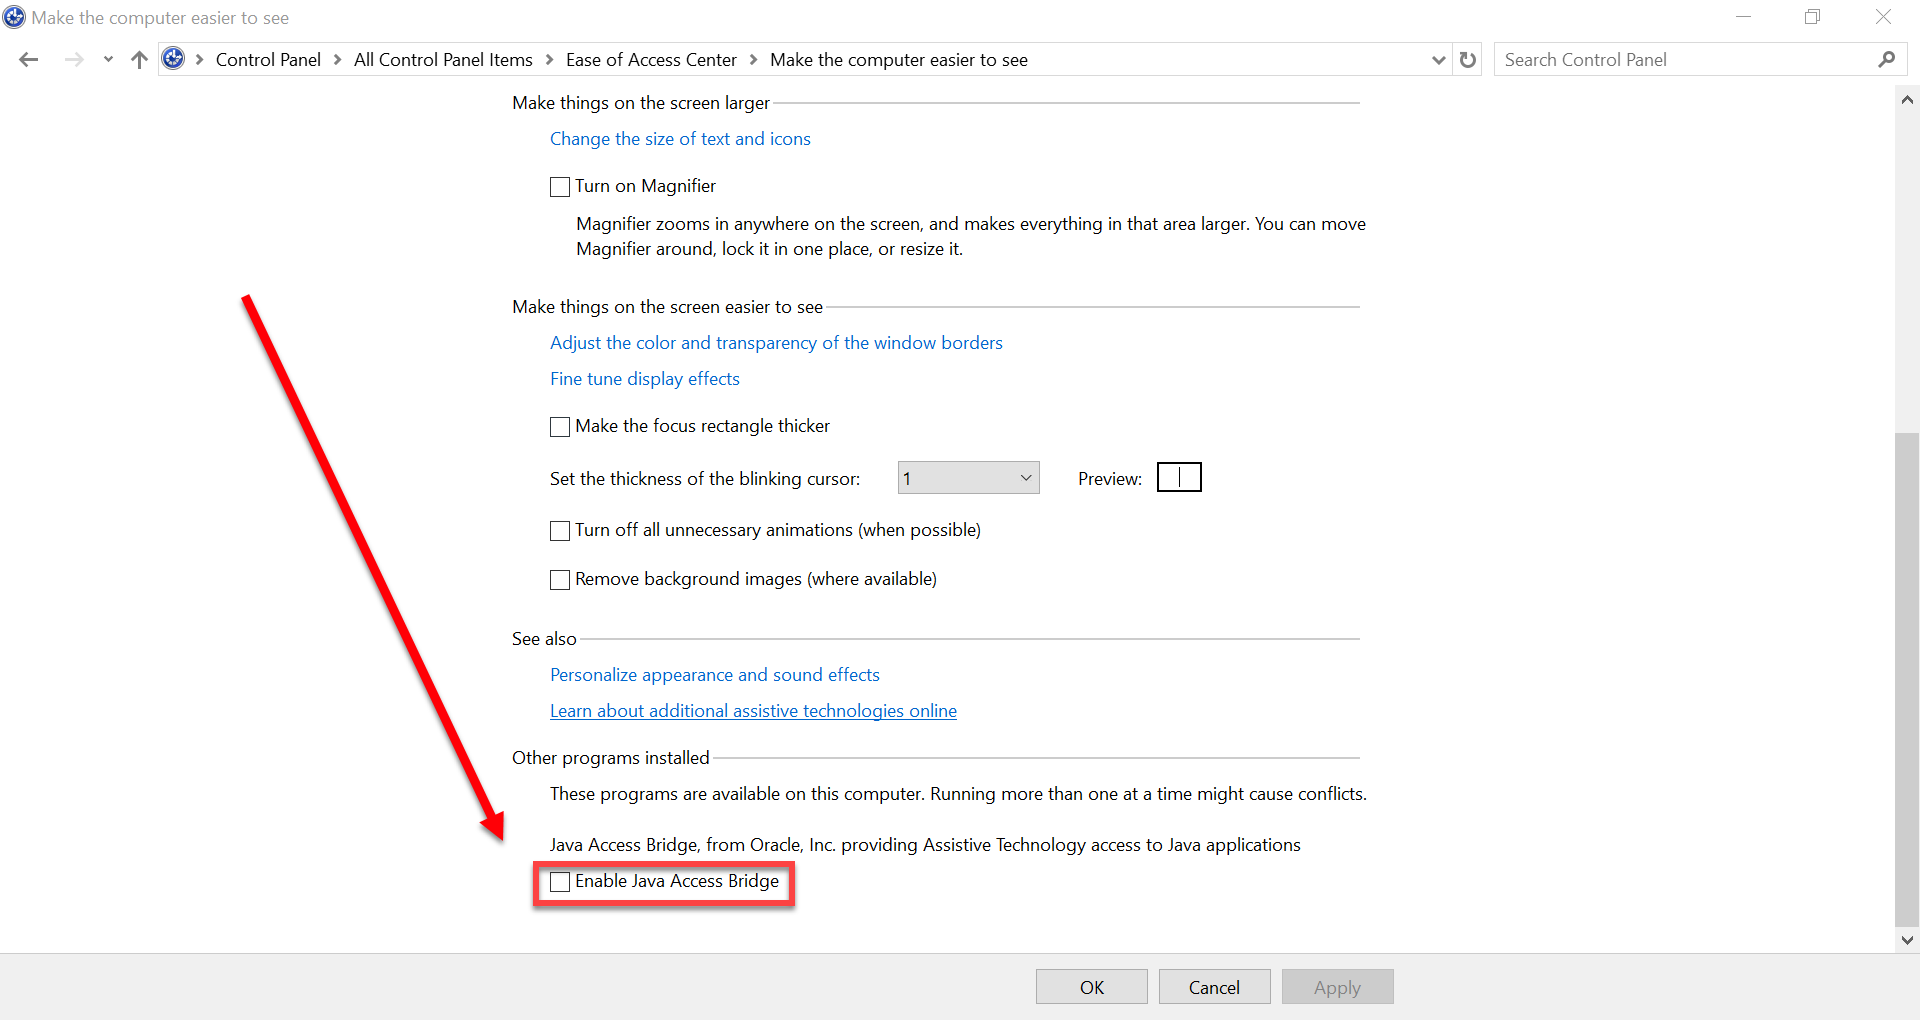Open the blinking cursor thickness dropdown

(x=968, y=478)
